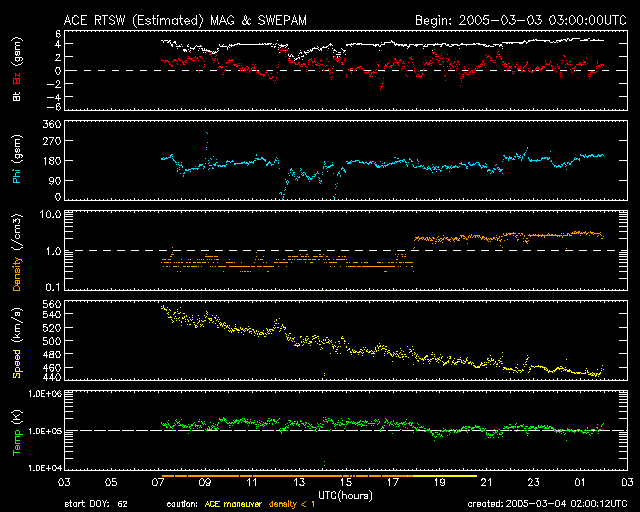Click inside the yellow Speed plot panel
640x512 pixels.
click(x=346, y=341)
